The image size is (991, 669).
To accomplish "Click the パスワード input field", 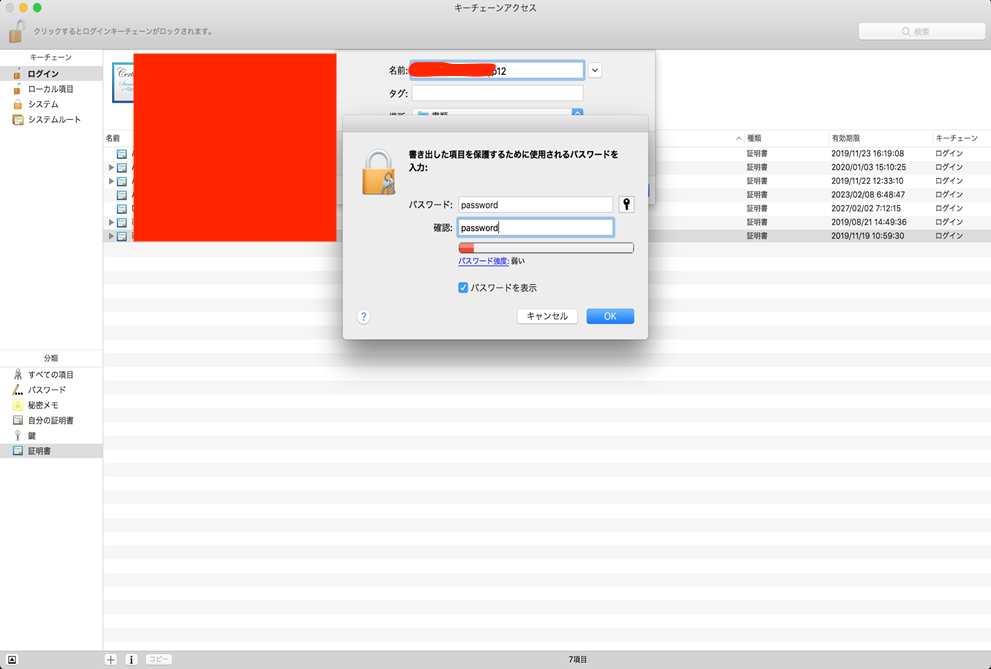I will (535, 205).
